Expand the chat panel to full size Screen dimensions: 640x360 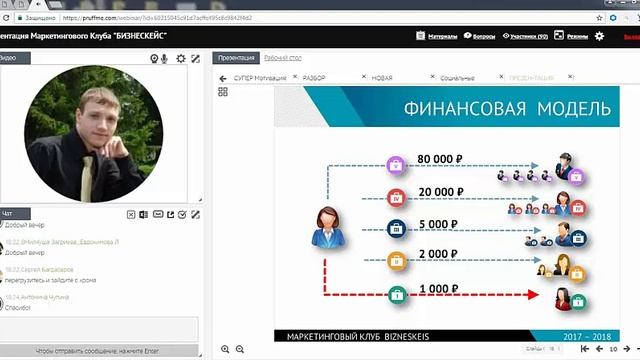click(x=196, y=215)
